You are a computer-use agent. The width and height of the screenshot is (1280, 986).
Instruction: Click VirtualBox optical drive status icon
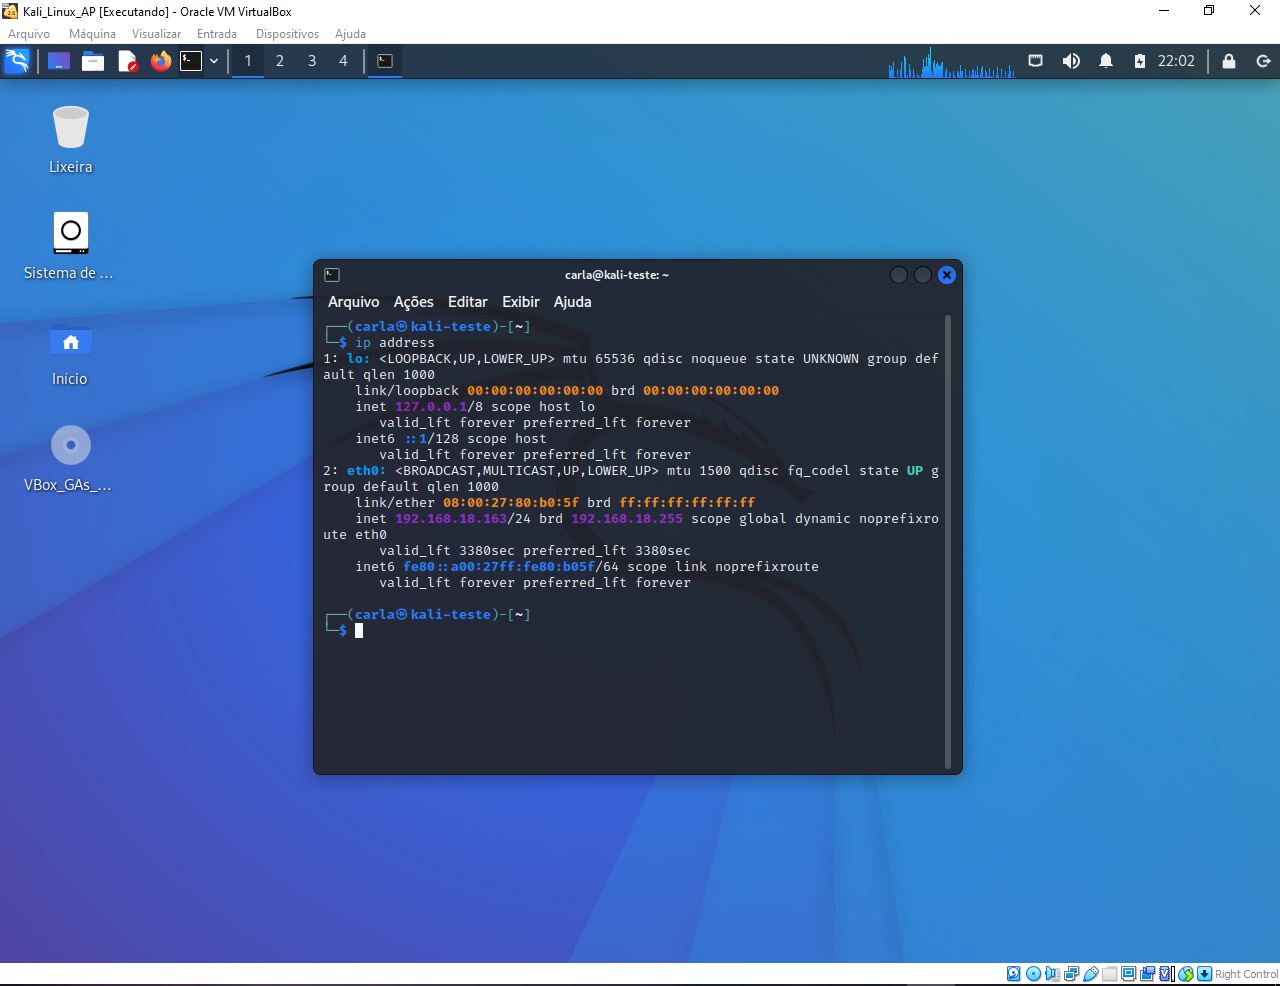(1033, 974)
